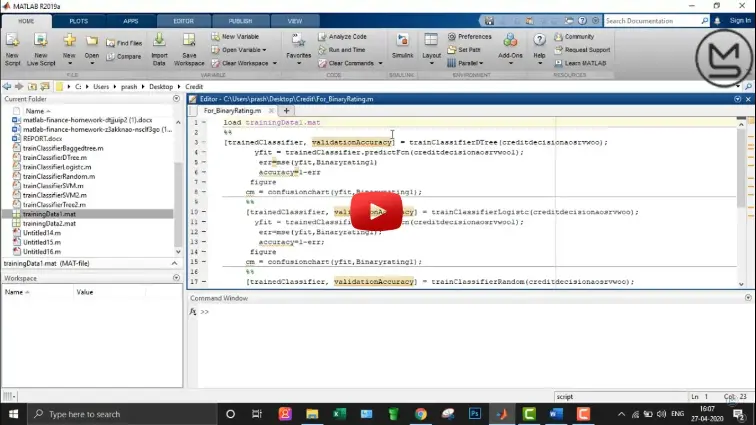Viewport: 756px width, 425px height.
Task: Click the YouTube play button overlay
Action: 376,210
